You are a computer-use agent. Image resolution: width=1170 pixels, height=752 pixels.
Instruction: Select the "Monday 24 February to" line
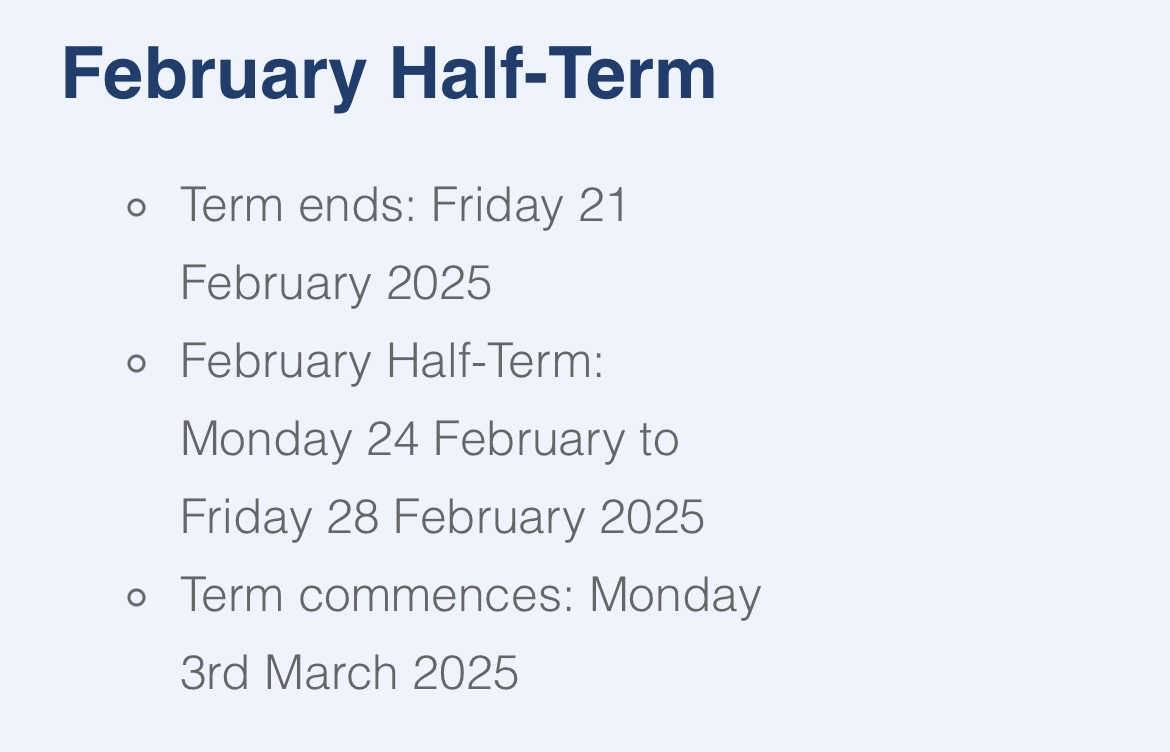[x=430, y=440]
